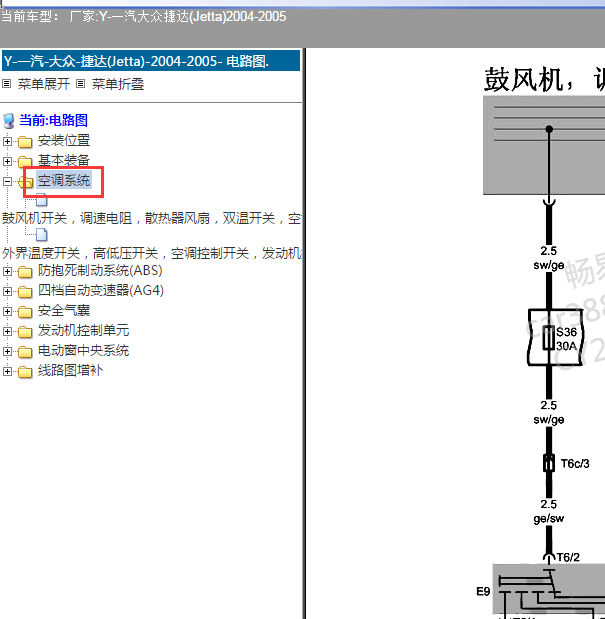Click the icon left of 菜单折叠

(x=81, y=84)
